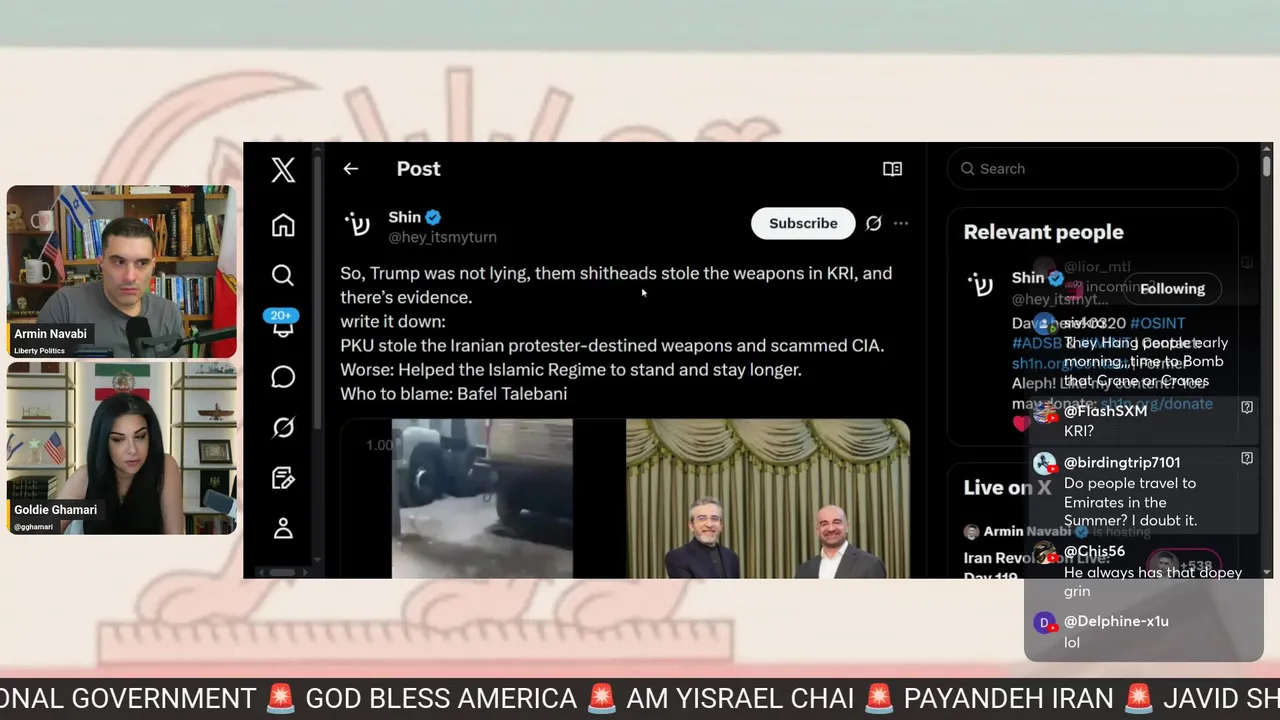This screenshot has height=720, width=1280.
Task: Click the Armin Navabi name label
Action: click(x=50, y=334)
